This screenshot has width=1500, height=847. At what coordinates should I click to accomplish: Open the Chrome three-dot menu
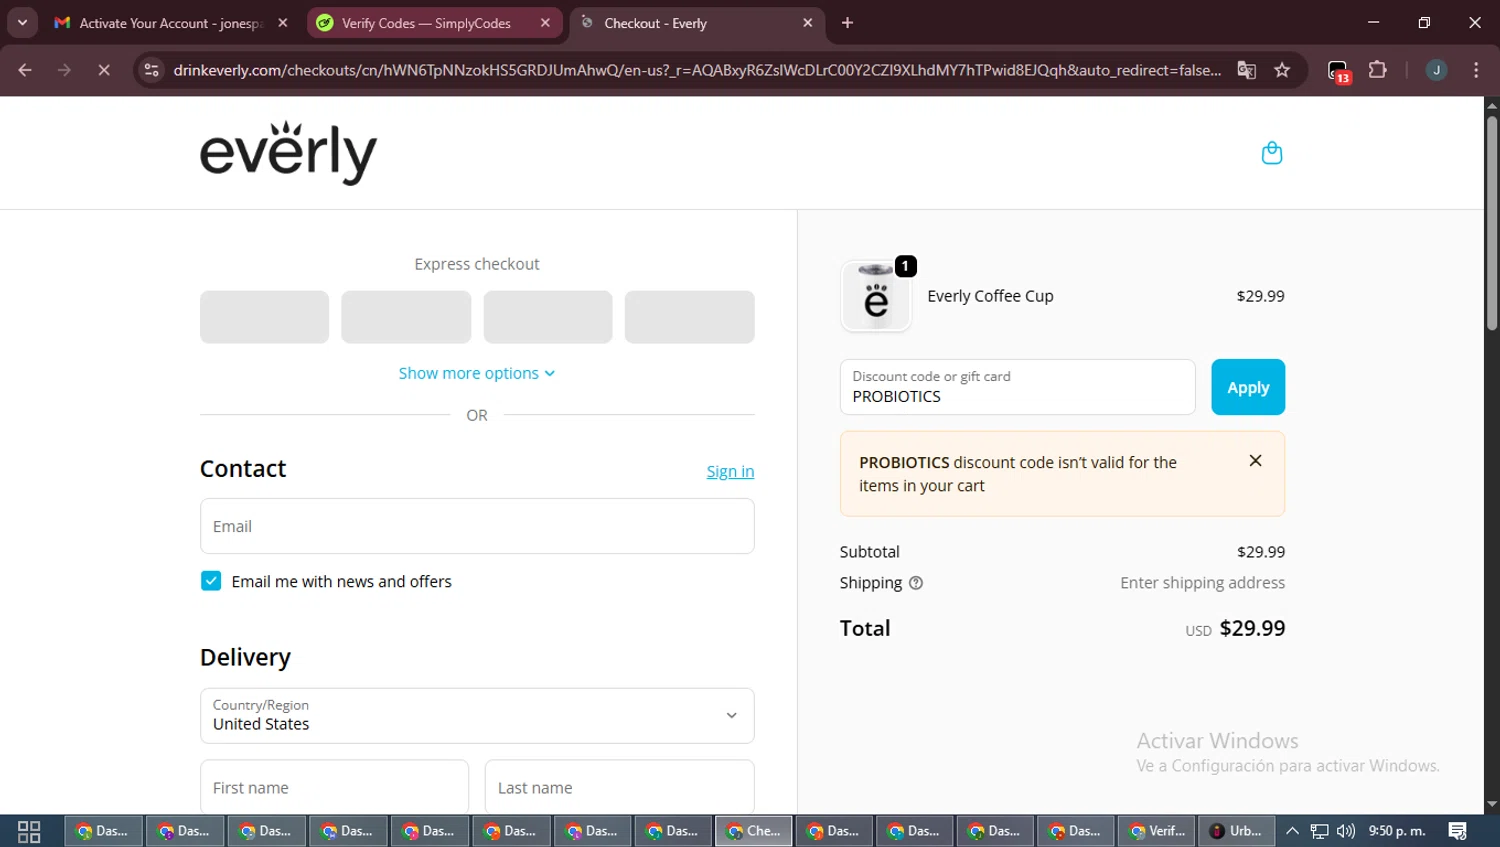click(x=1476, y=70)
